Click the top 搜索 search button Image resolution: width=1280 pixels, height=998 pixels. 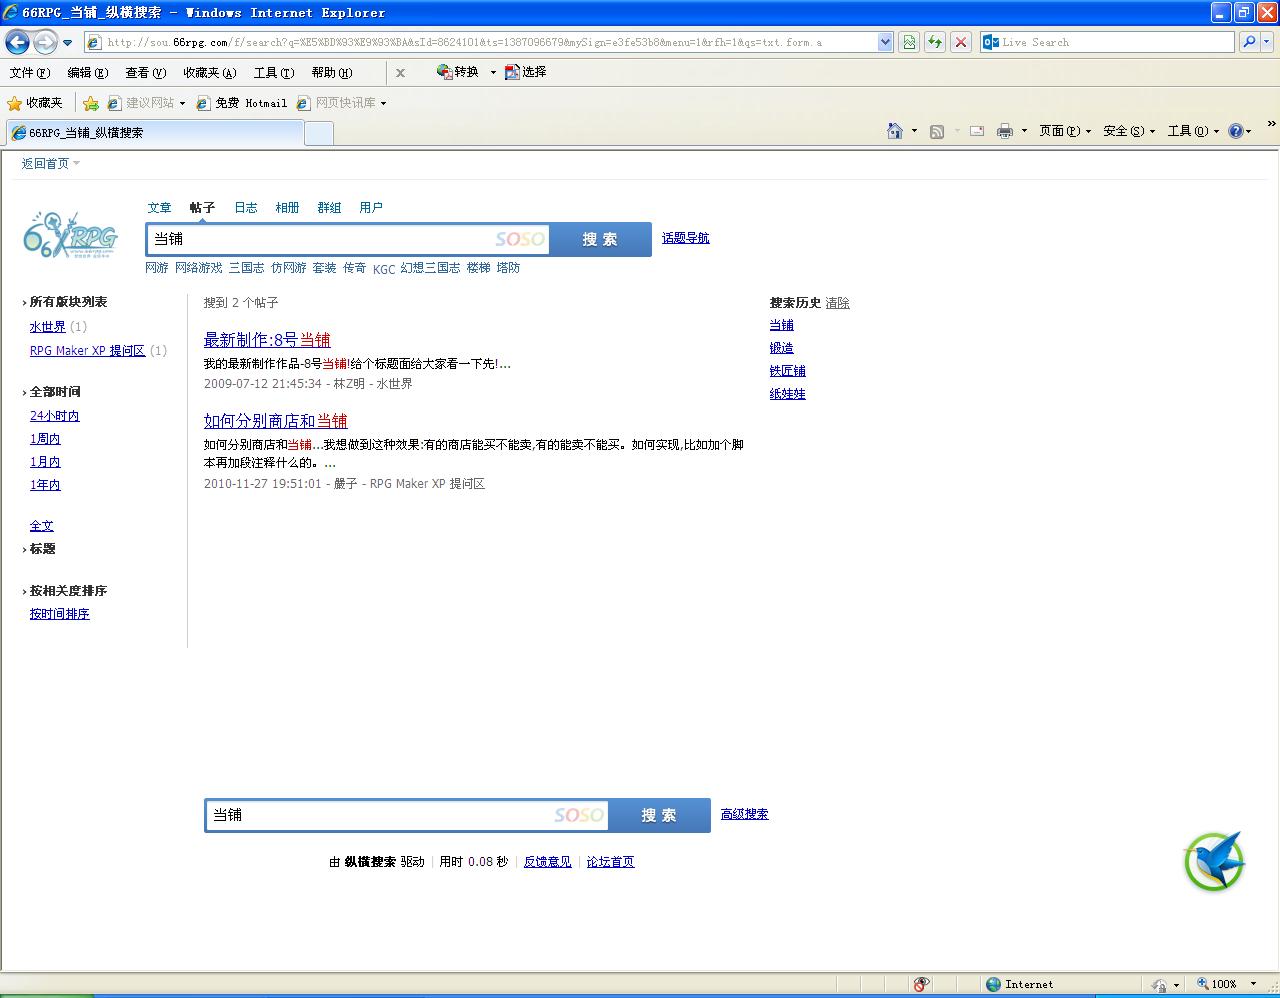600,239
